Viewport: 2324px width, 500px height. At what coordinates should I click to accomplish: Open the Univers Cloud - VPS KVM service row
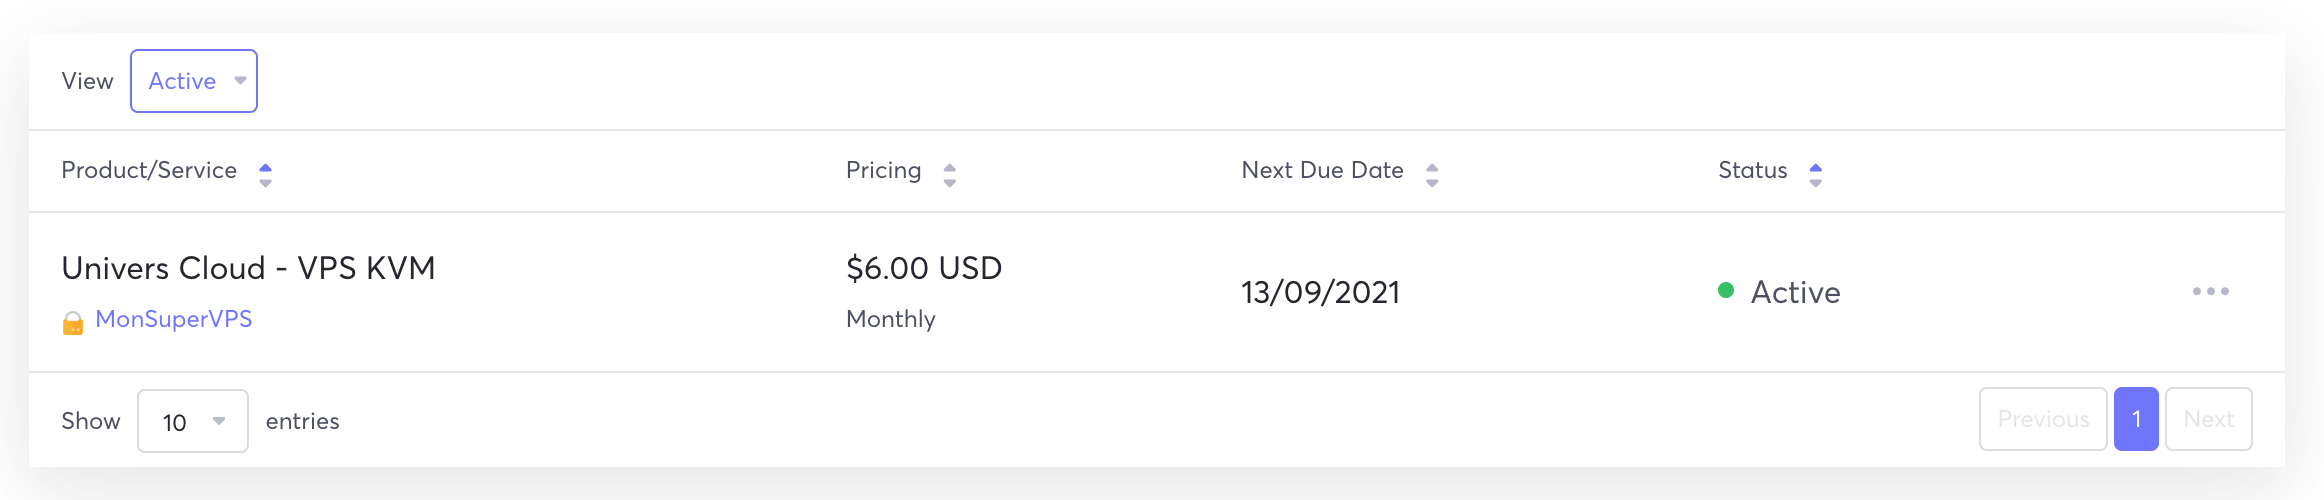[x=248, y=268]
